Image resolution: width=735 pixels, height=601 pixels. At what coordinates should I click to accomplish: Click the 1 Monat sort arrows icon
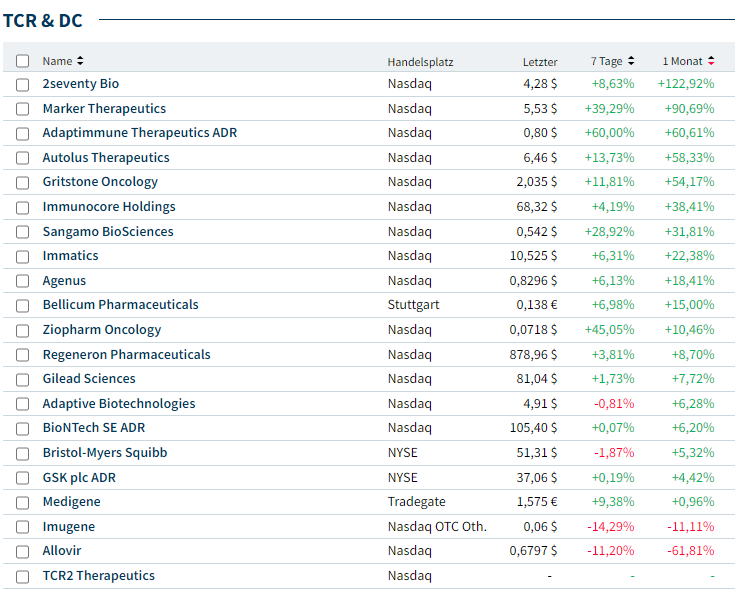pos(712,61)
